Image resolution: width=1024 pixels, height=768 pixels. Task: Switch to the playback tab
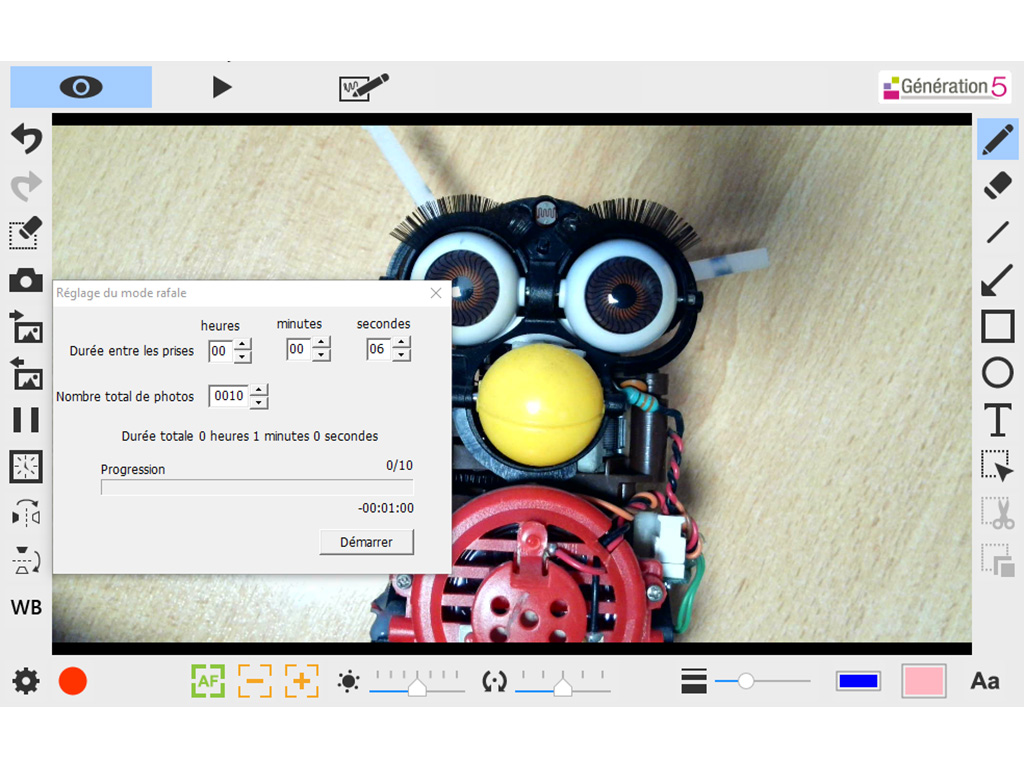(222, 87)
